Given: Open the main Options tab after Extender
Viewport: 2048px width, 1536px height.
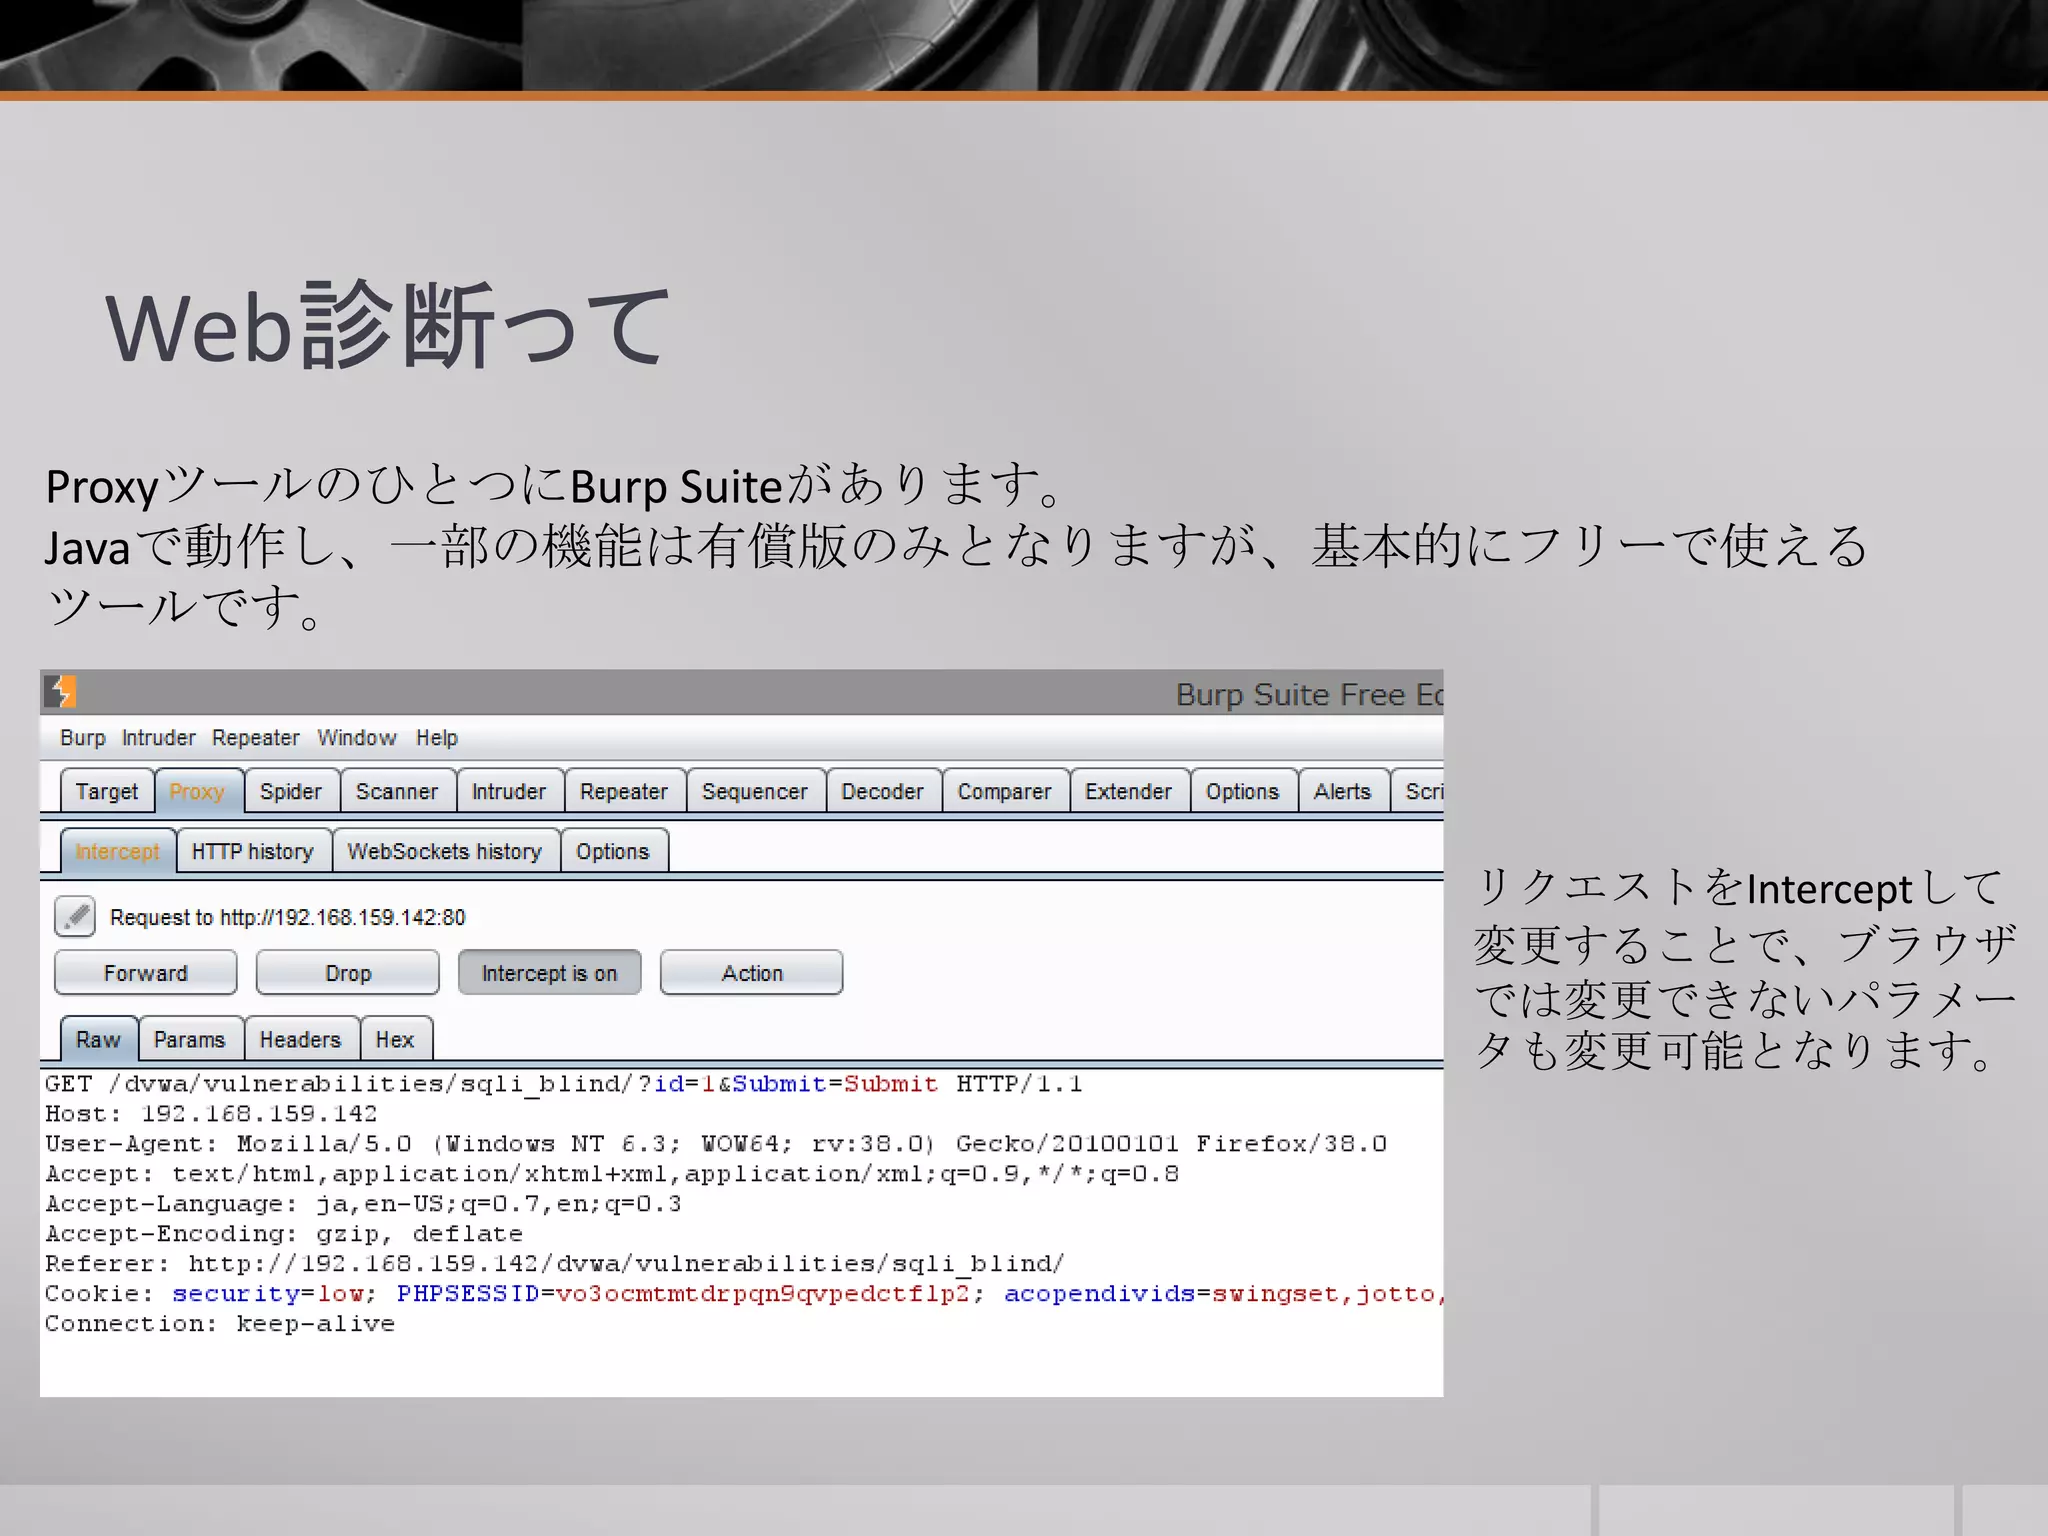Looking at the screenshot, I should [1243, 791].
